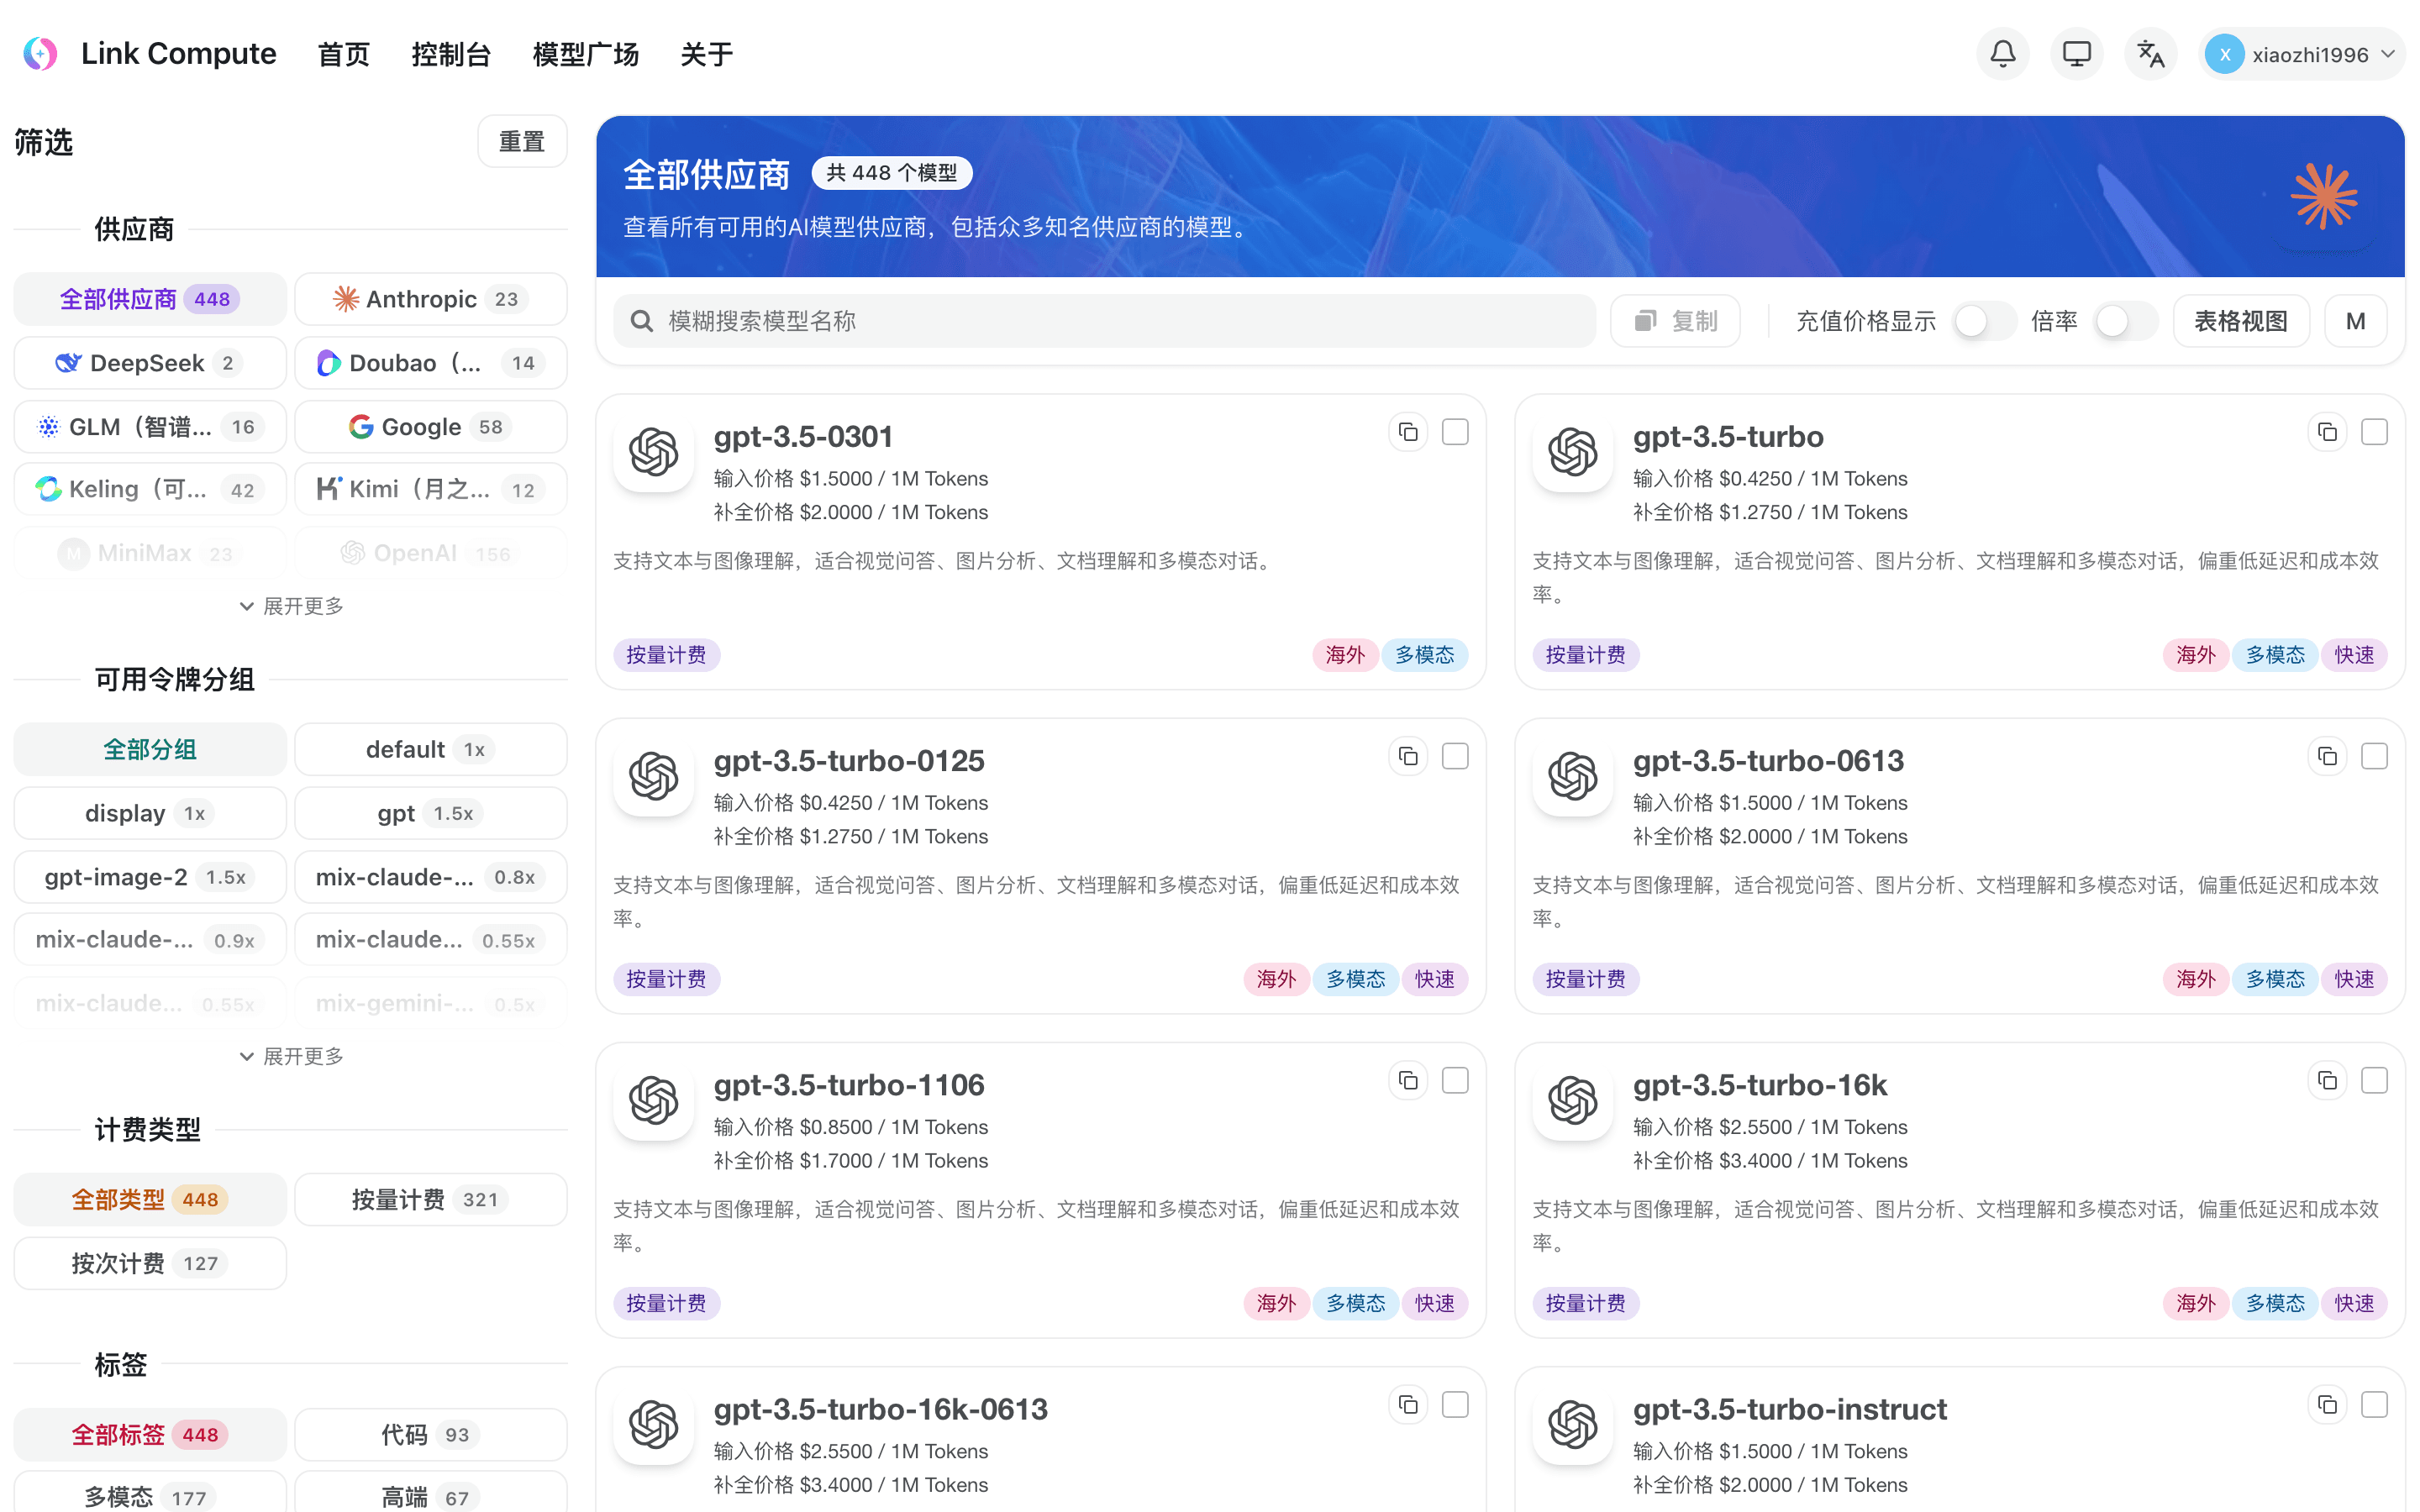The width and height of the screenshot is (2420, 1512).
Task: Filter by 按量计费 321 billing type
Action: click(431, 1199)
